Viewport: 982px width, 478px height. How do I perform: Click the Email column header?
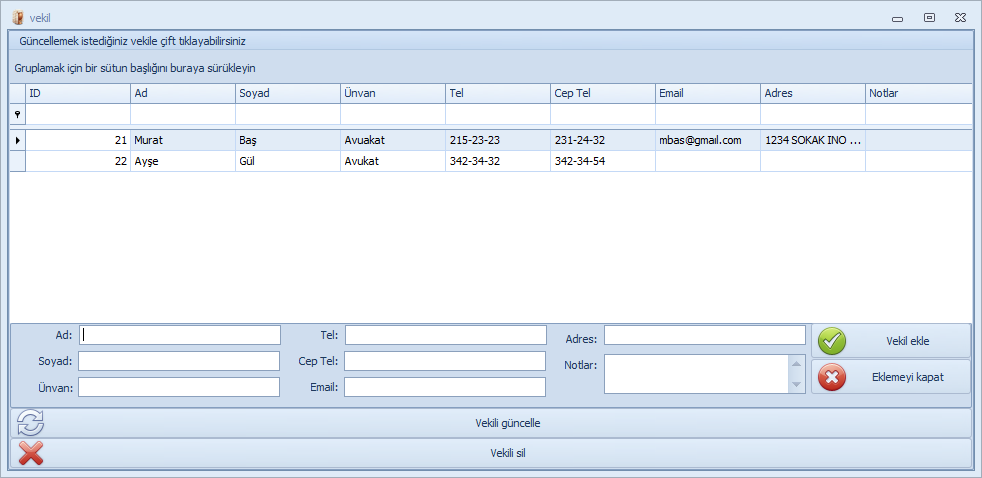click(707, 93)
